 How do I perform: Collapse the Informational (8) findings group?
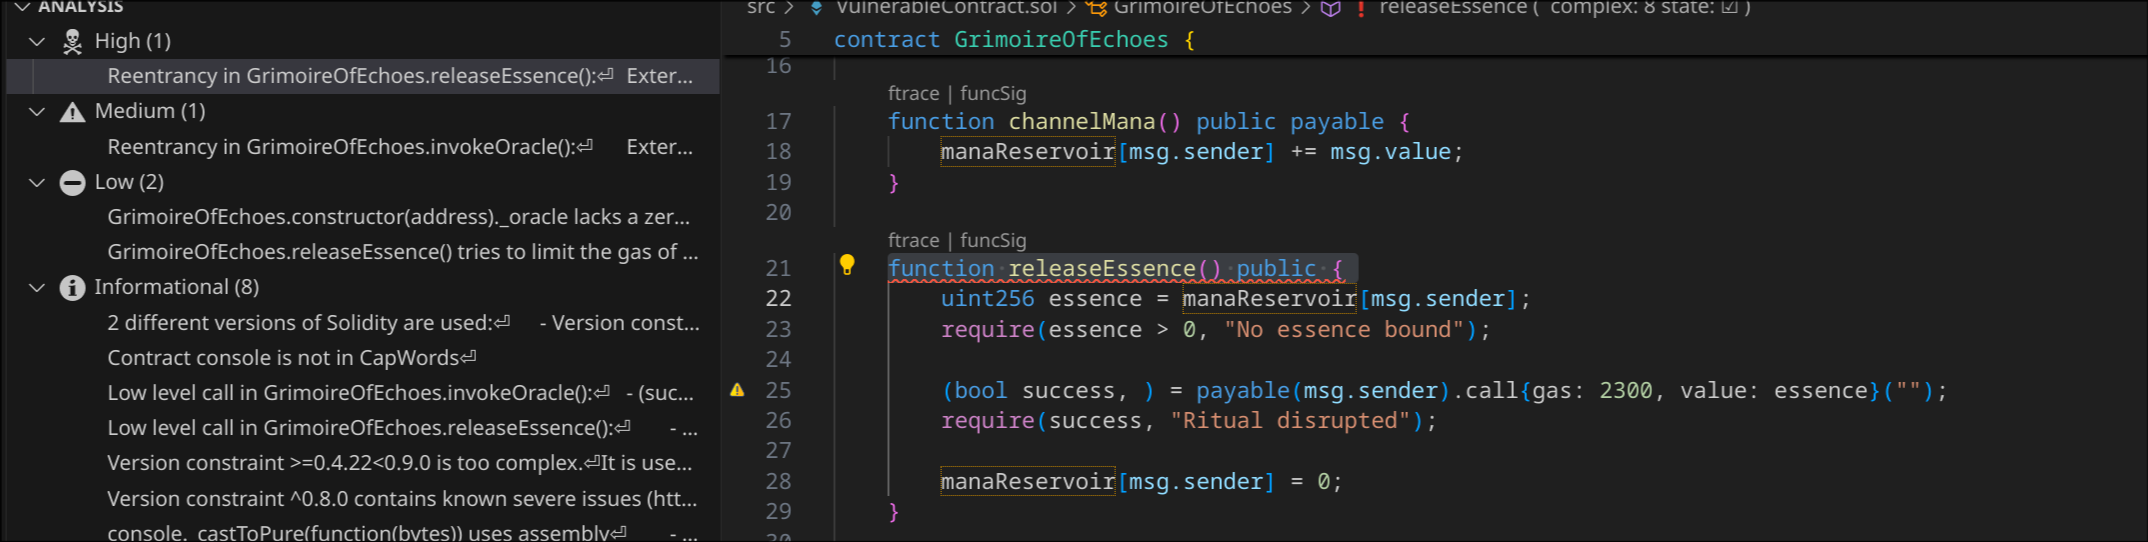click(x=37, y=288)
